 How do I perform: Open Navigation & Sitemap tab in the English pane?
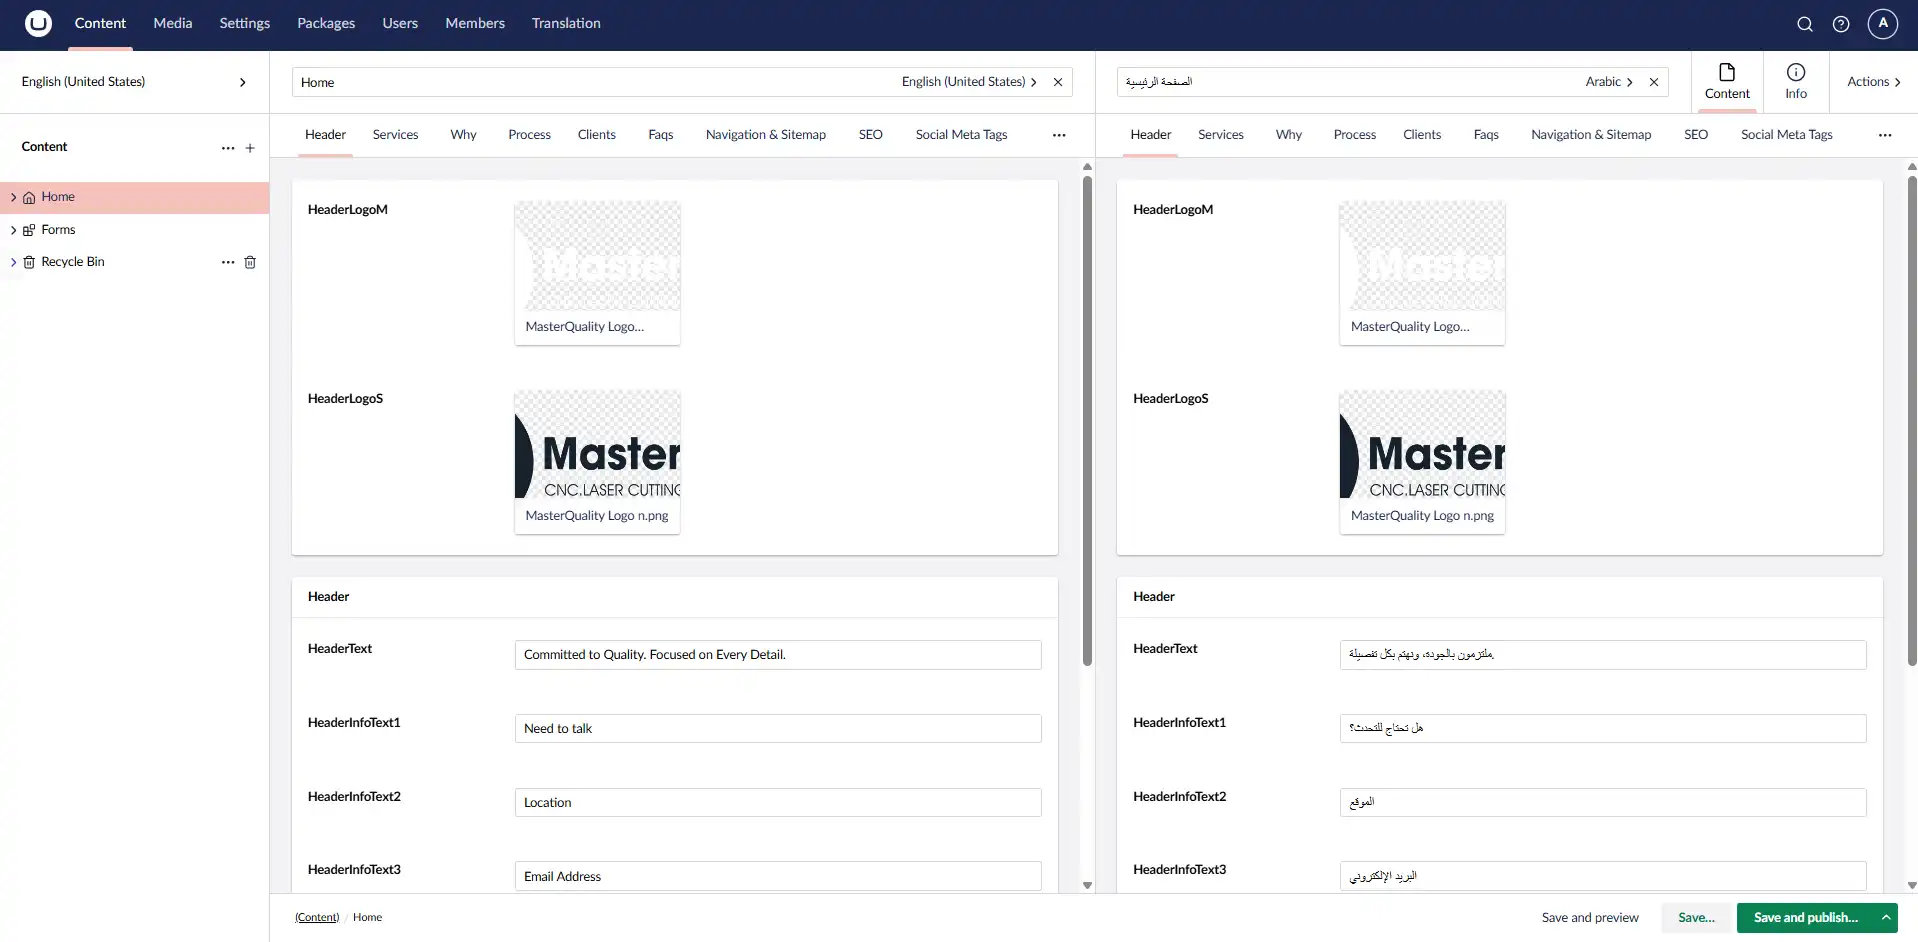766,135
